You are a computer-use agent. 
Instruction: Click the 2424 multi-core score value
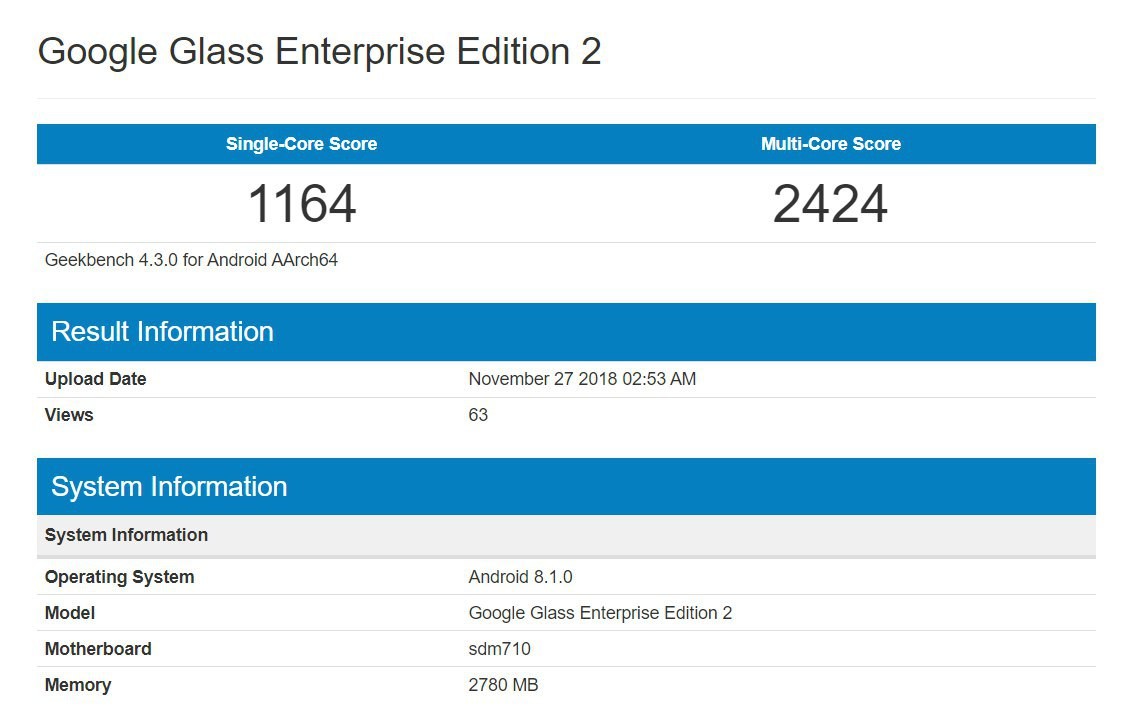830,204
